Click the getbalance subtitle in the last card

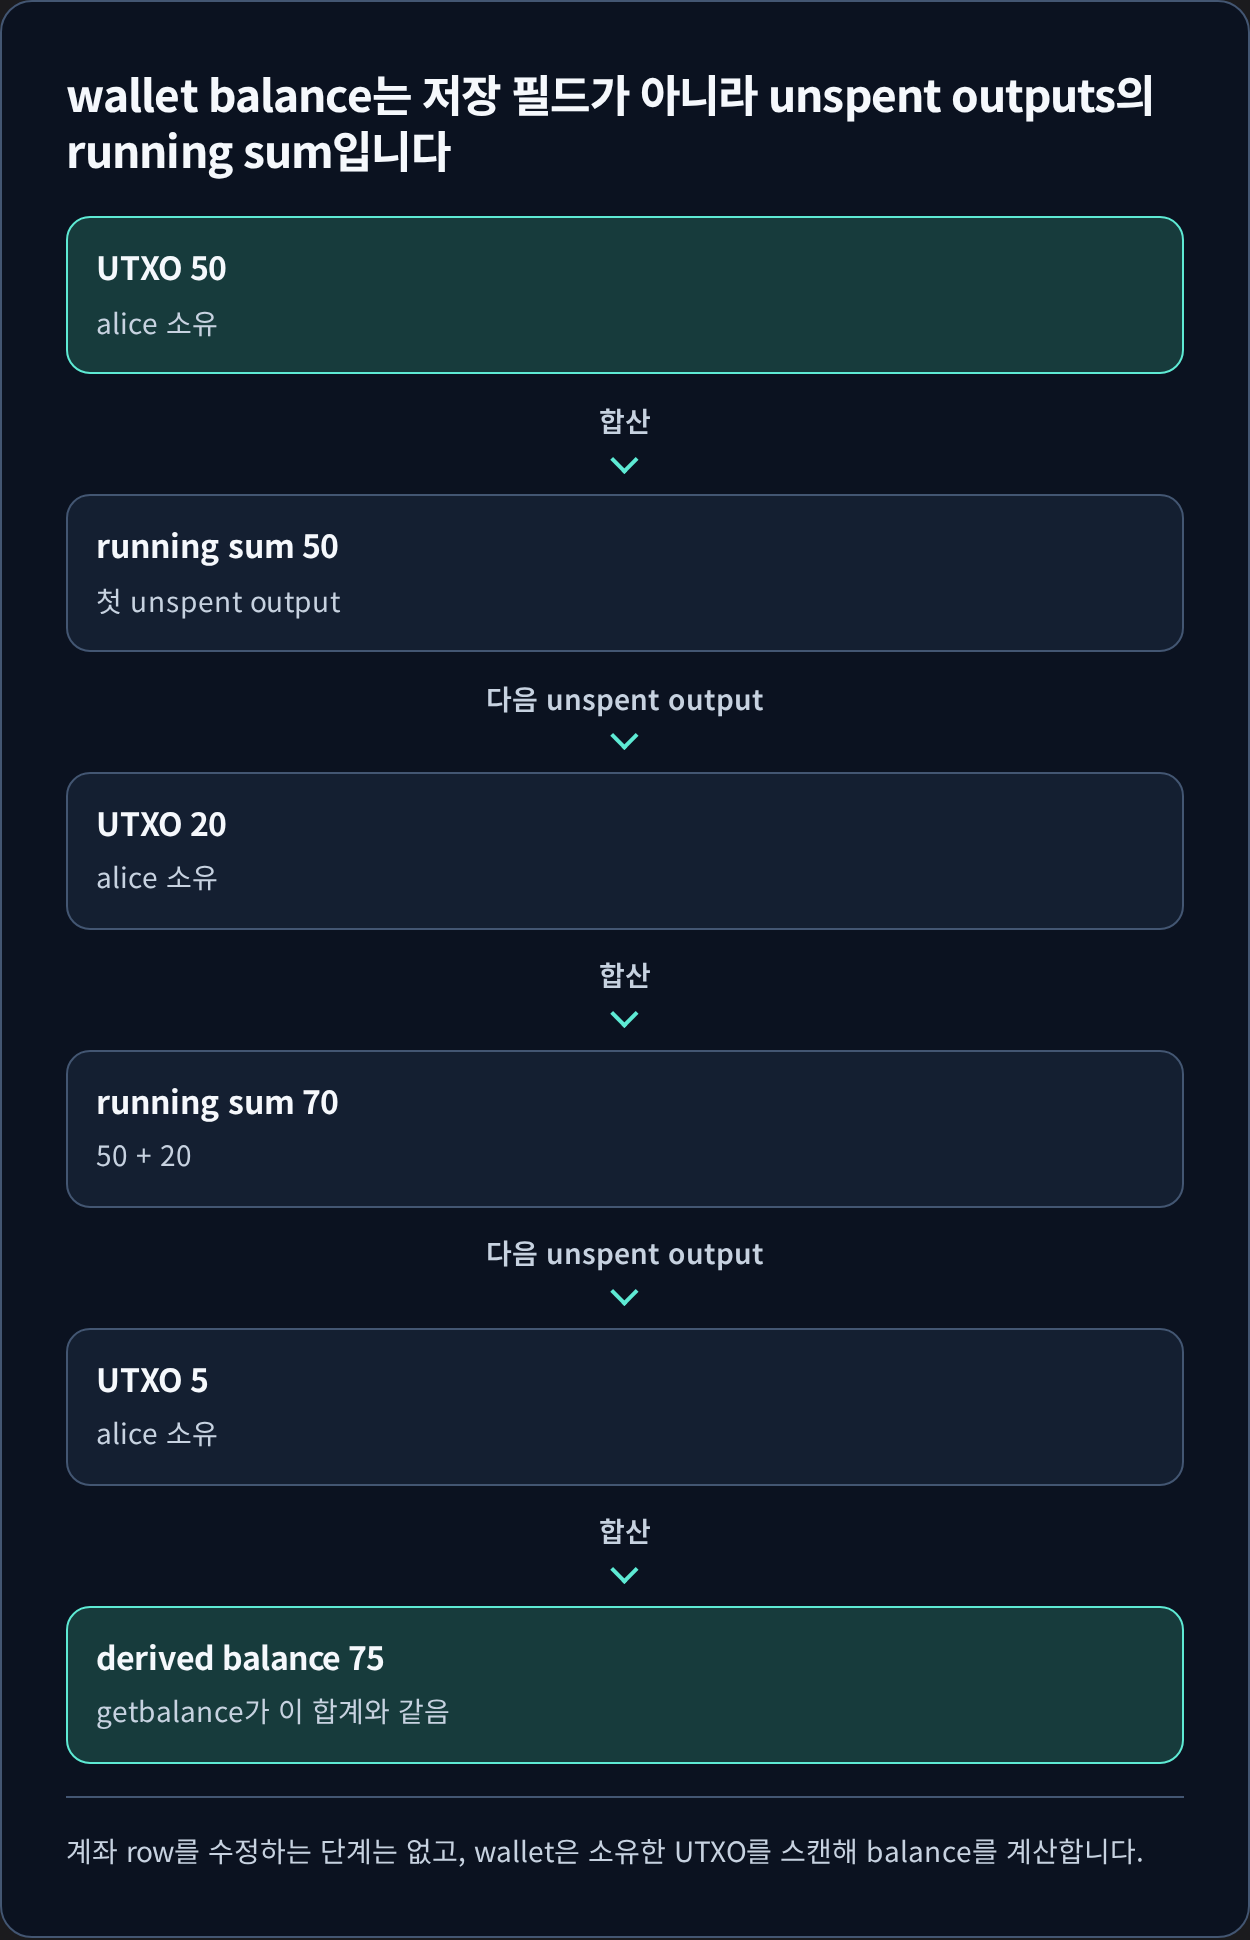pos(272,1712)
